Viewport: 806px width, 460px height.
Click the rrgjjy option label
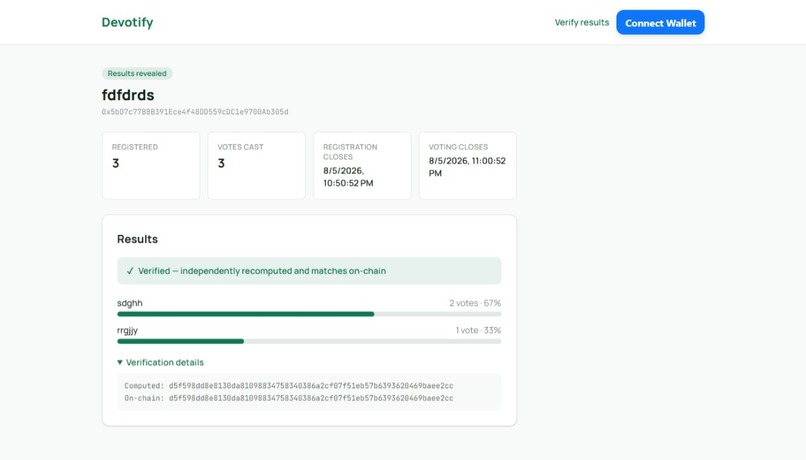127,330
